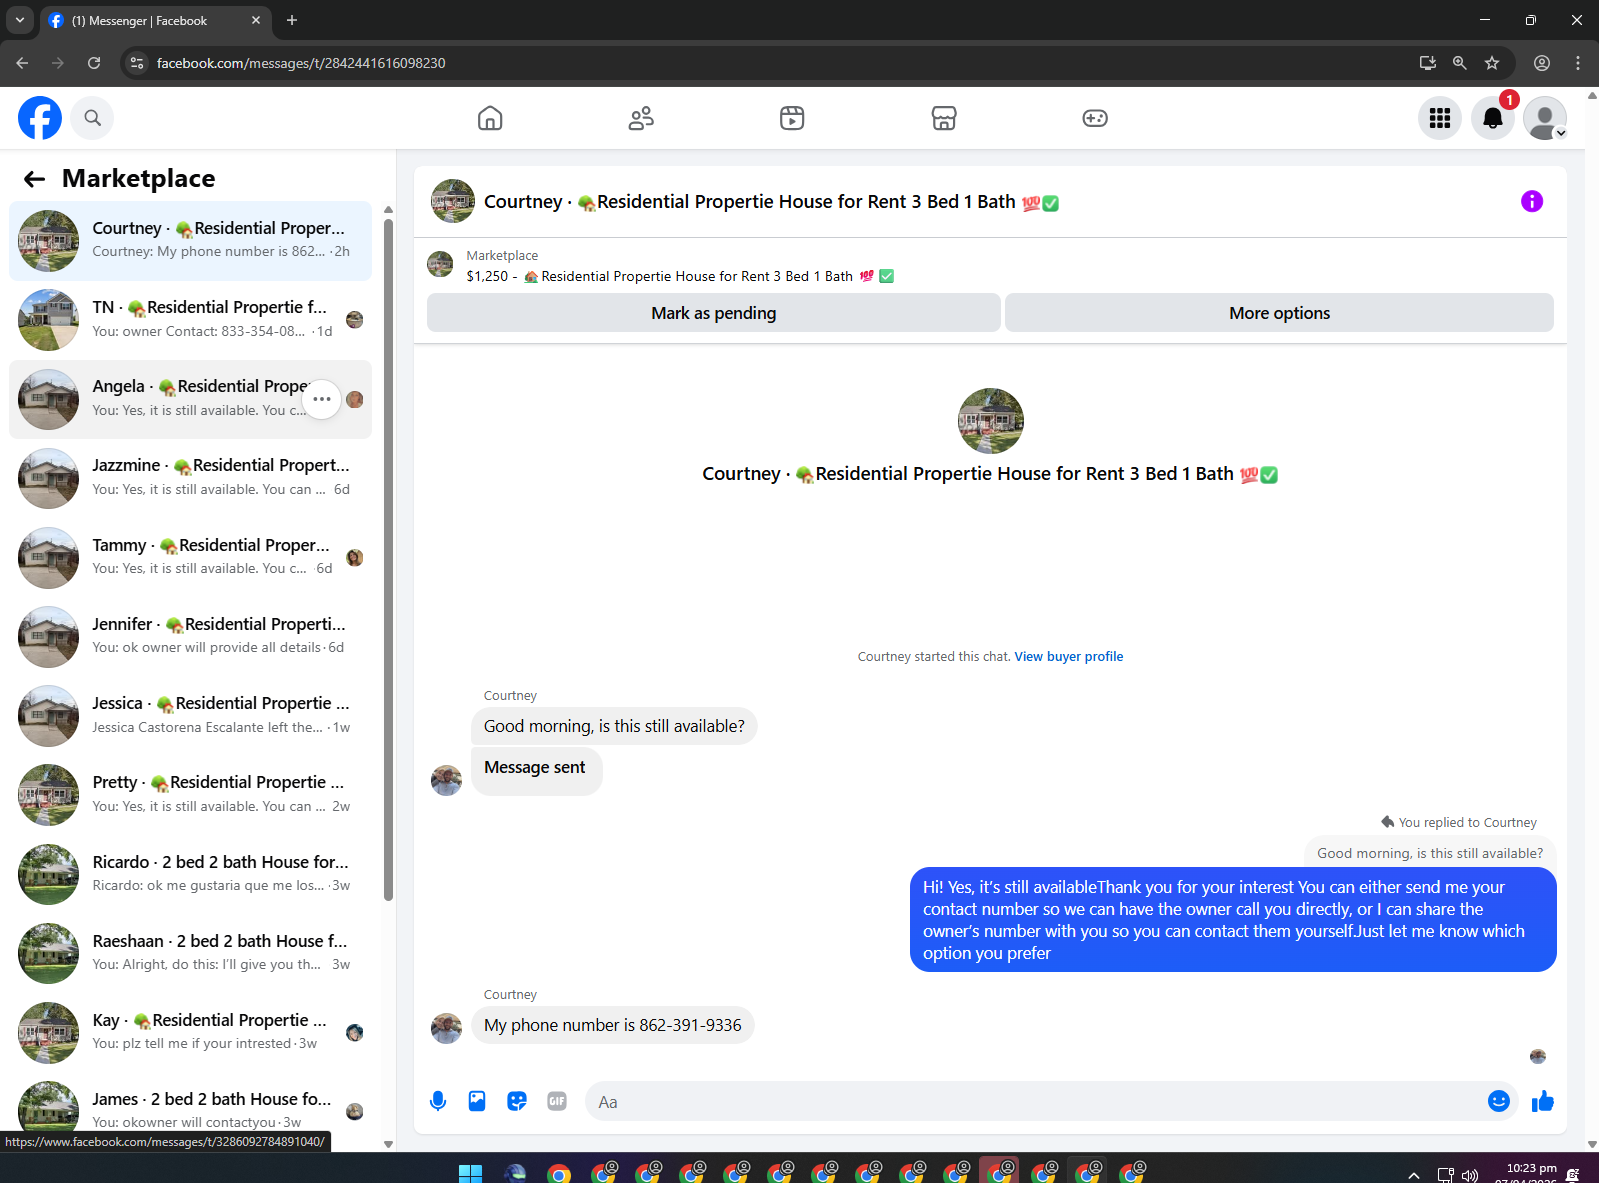Open Jennifer conversation
The height and width of the screenshot is (1183, 1599).
pyautogui.click(x=190, y=637)
